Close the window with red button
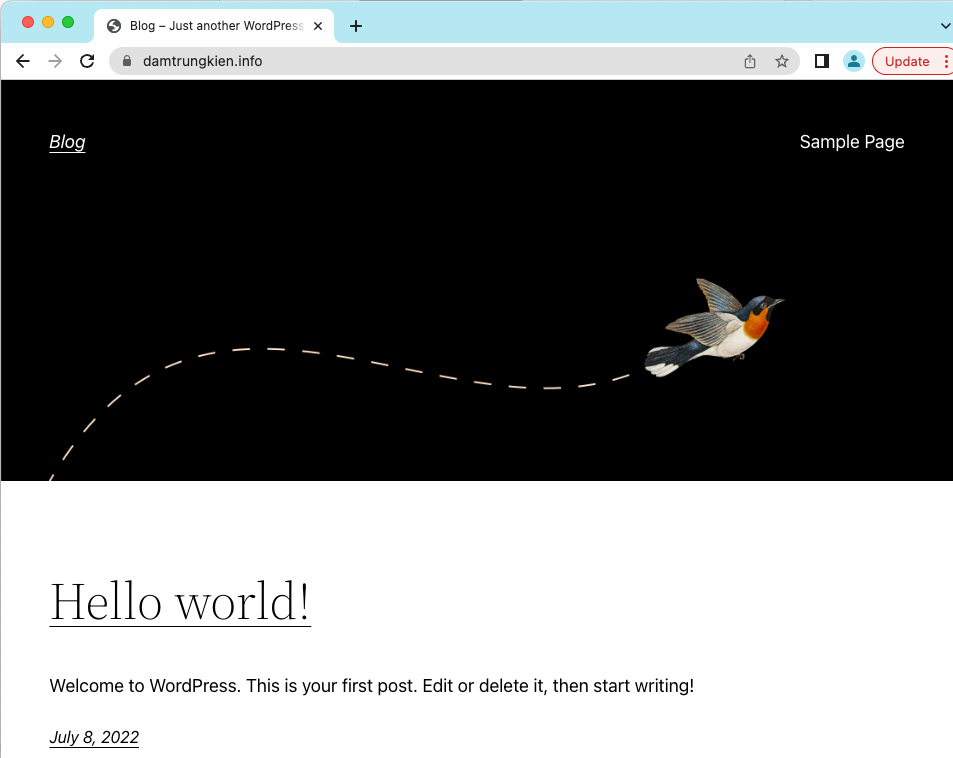The height and width of the screenshot is (758, 953). (x=28, y=22)
